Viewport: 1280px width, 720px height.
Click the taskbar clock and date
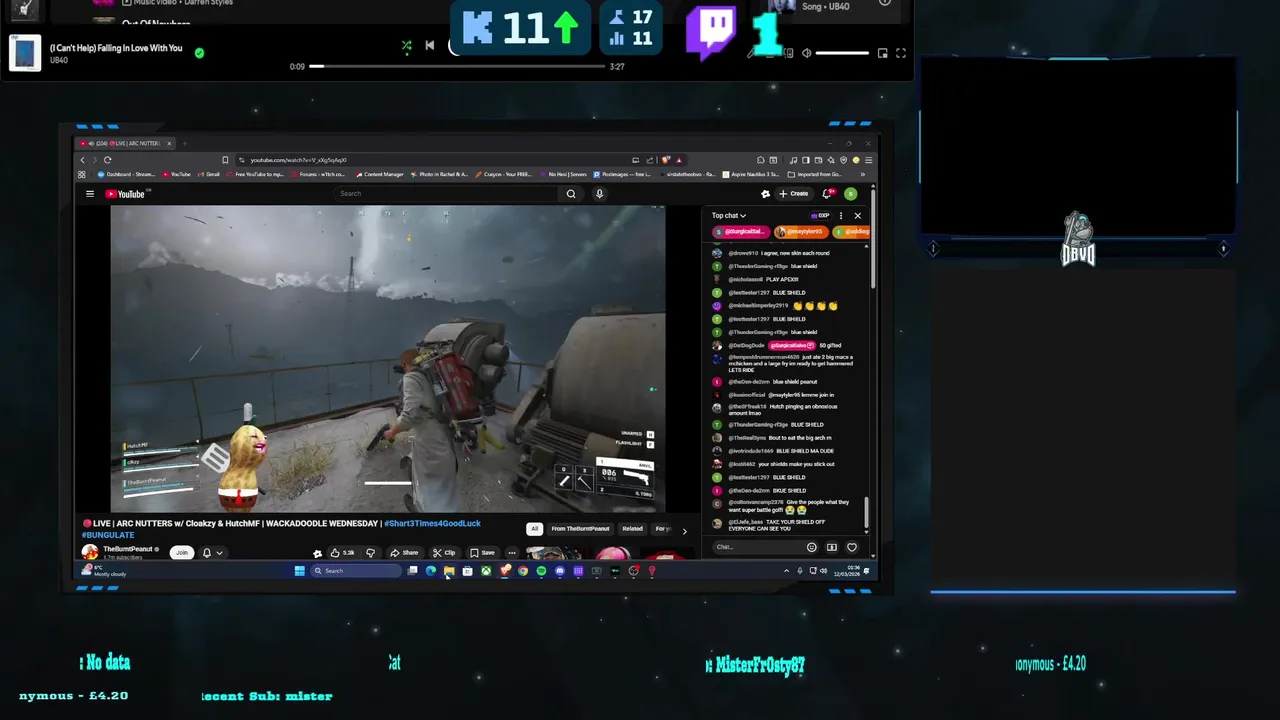(x=845, y=571)
